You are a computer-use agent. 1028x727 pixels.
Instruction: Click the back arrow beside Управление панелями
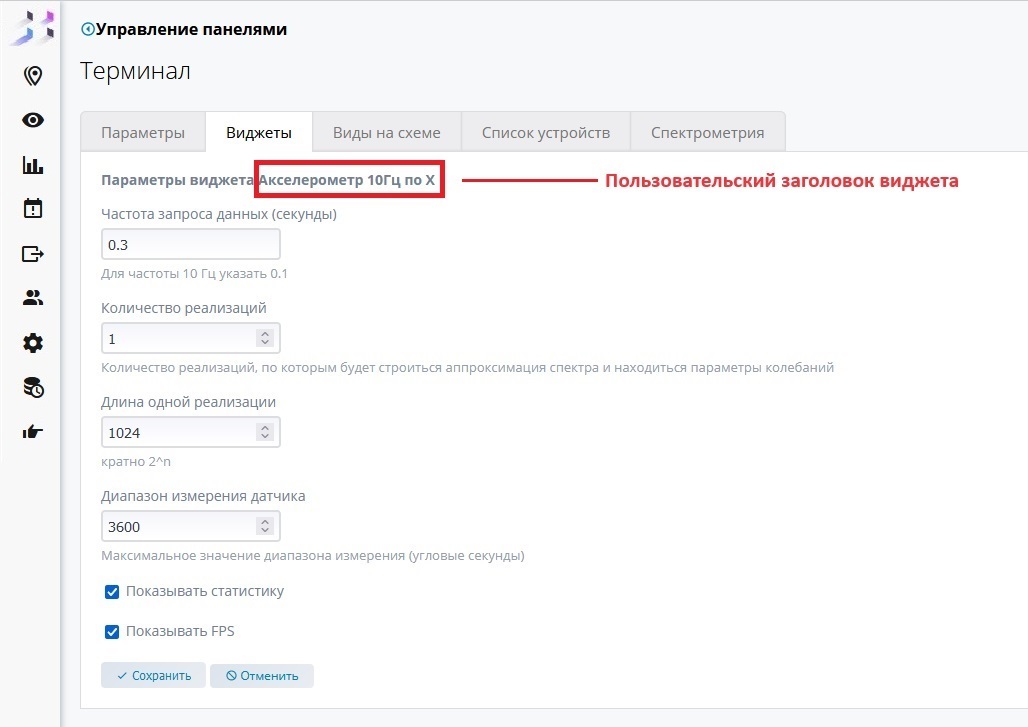tap(87, 30)
